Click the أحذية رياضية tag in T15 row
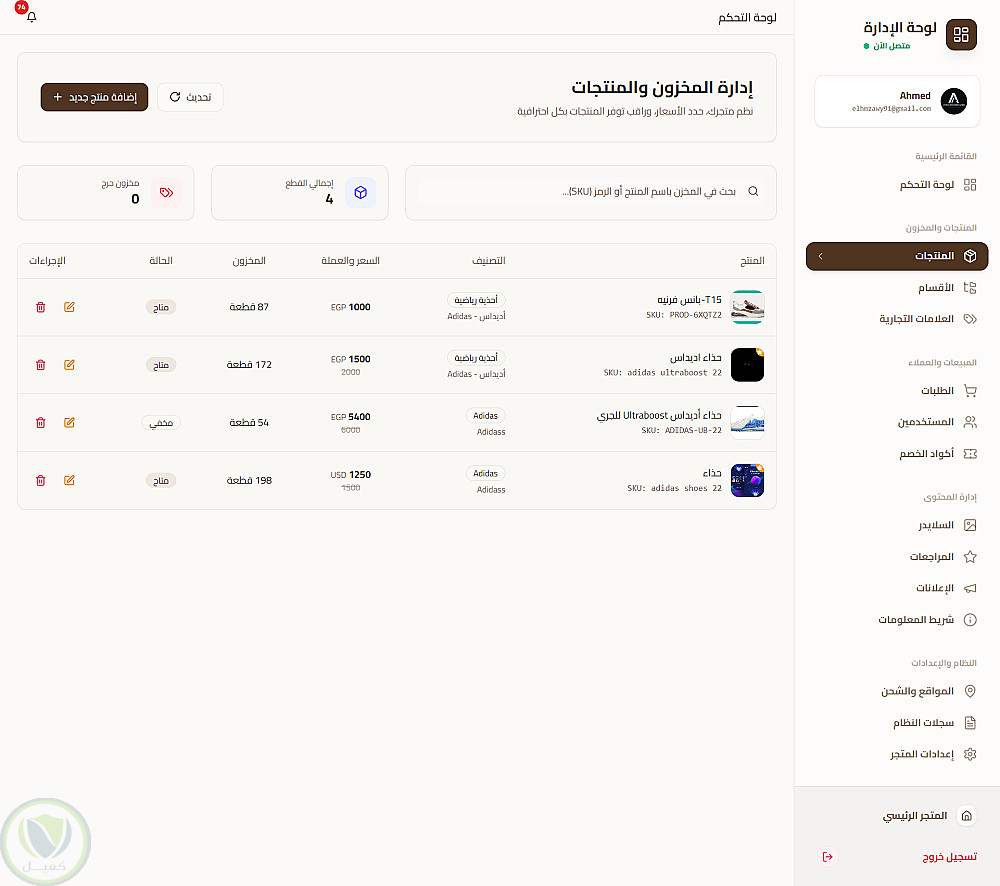 476,300
